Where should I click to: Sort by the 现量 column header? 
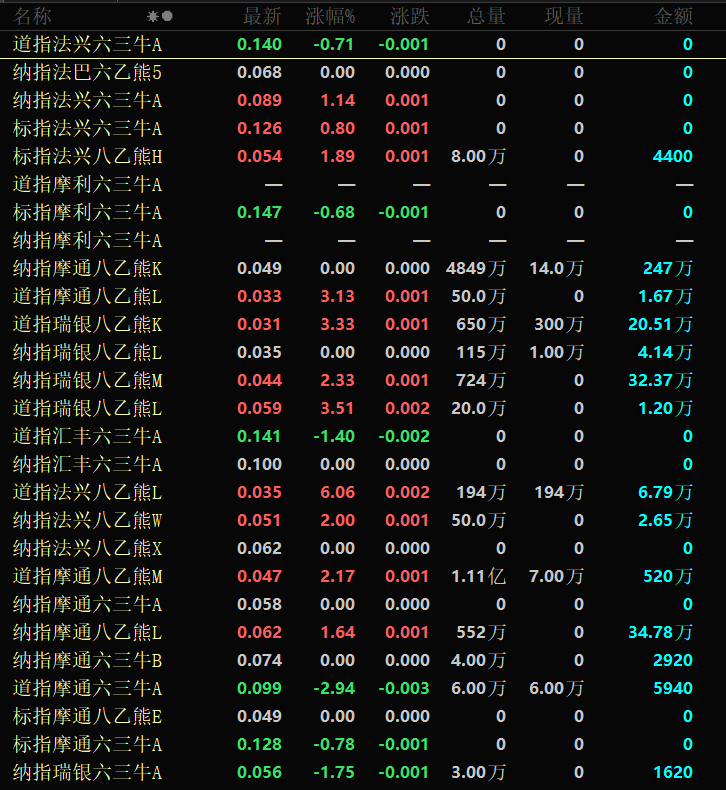[564, 17]
